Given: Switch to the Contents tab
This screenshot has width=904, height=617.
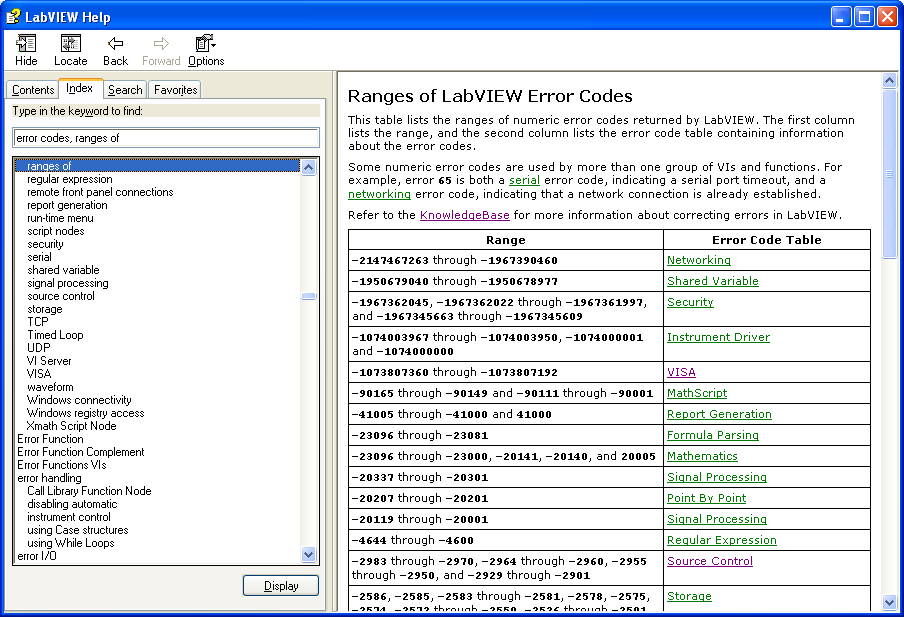Looking at the screenshot, I should point(33,90).
